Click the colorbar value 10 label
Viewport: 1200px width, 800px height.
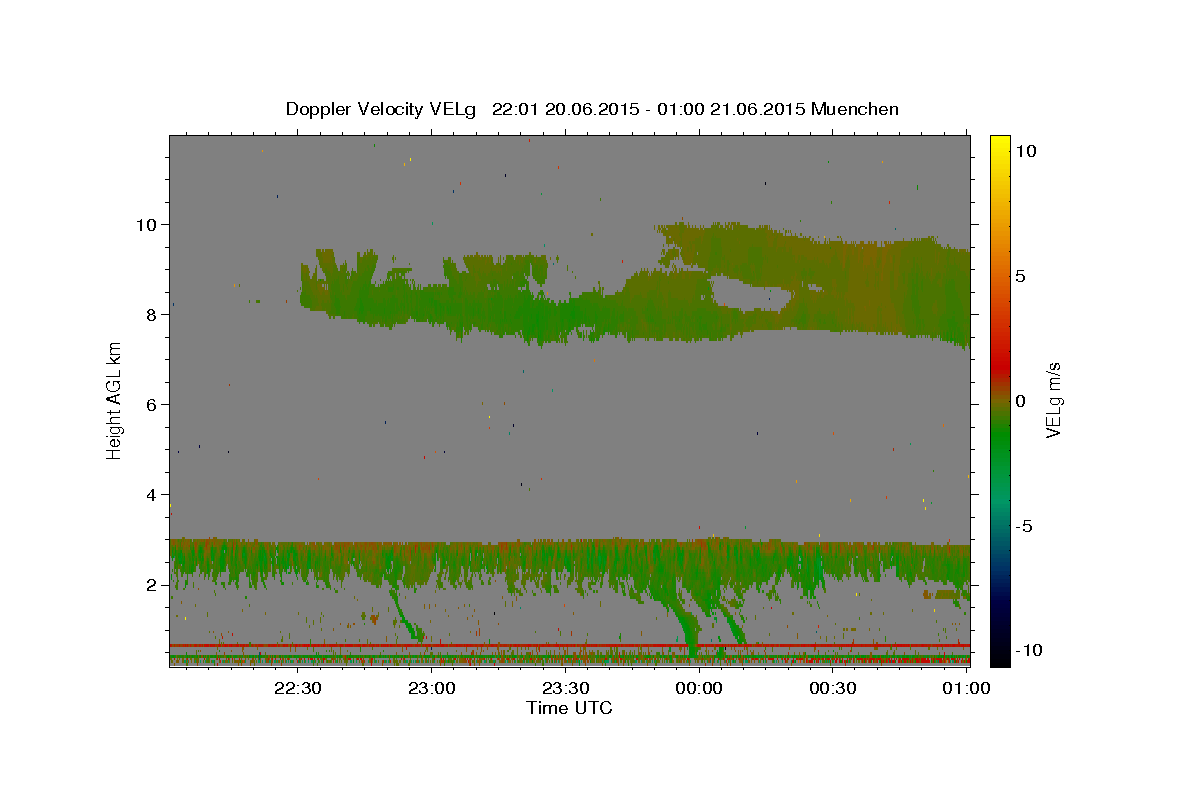tap(1026, 150)
